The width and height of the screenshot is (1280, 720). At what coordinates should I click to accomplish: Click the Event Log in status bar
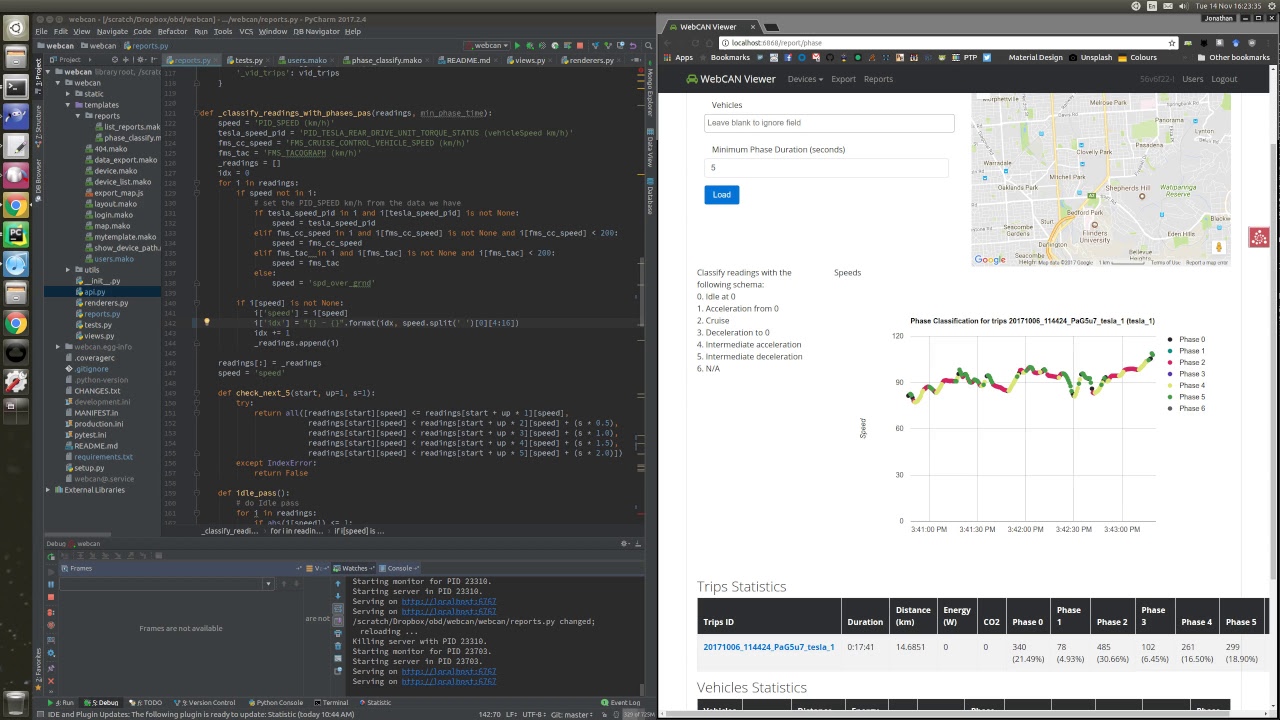click(620, 703)
